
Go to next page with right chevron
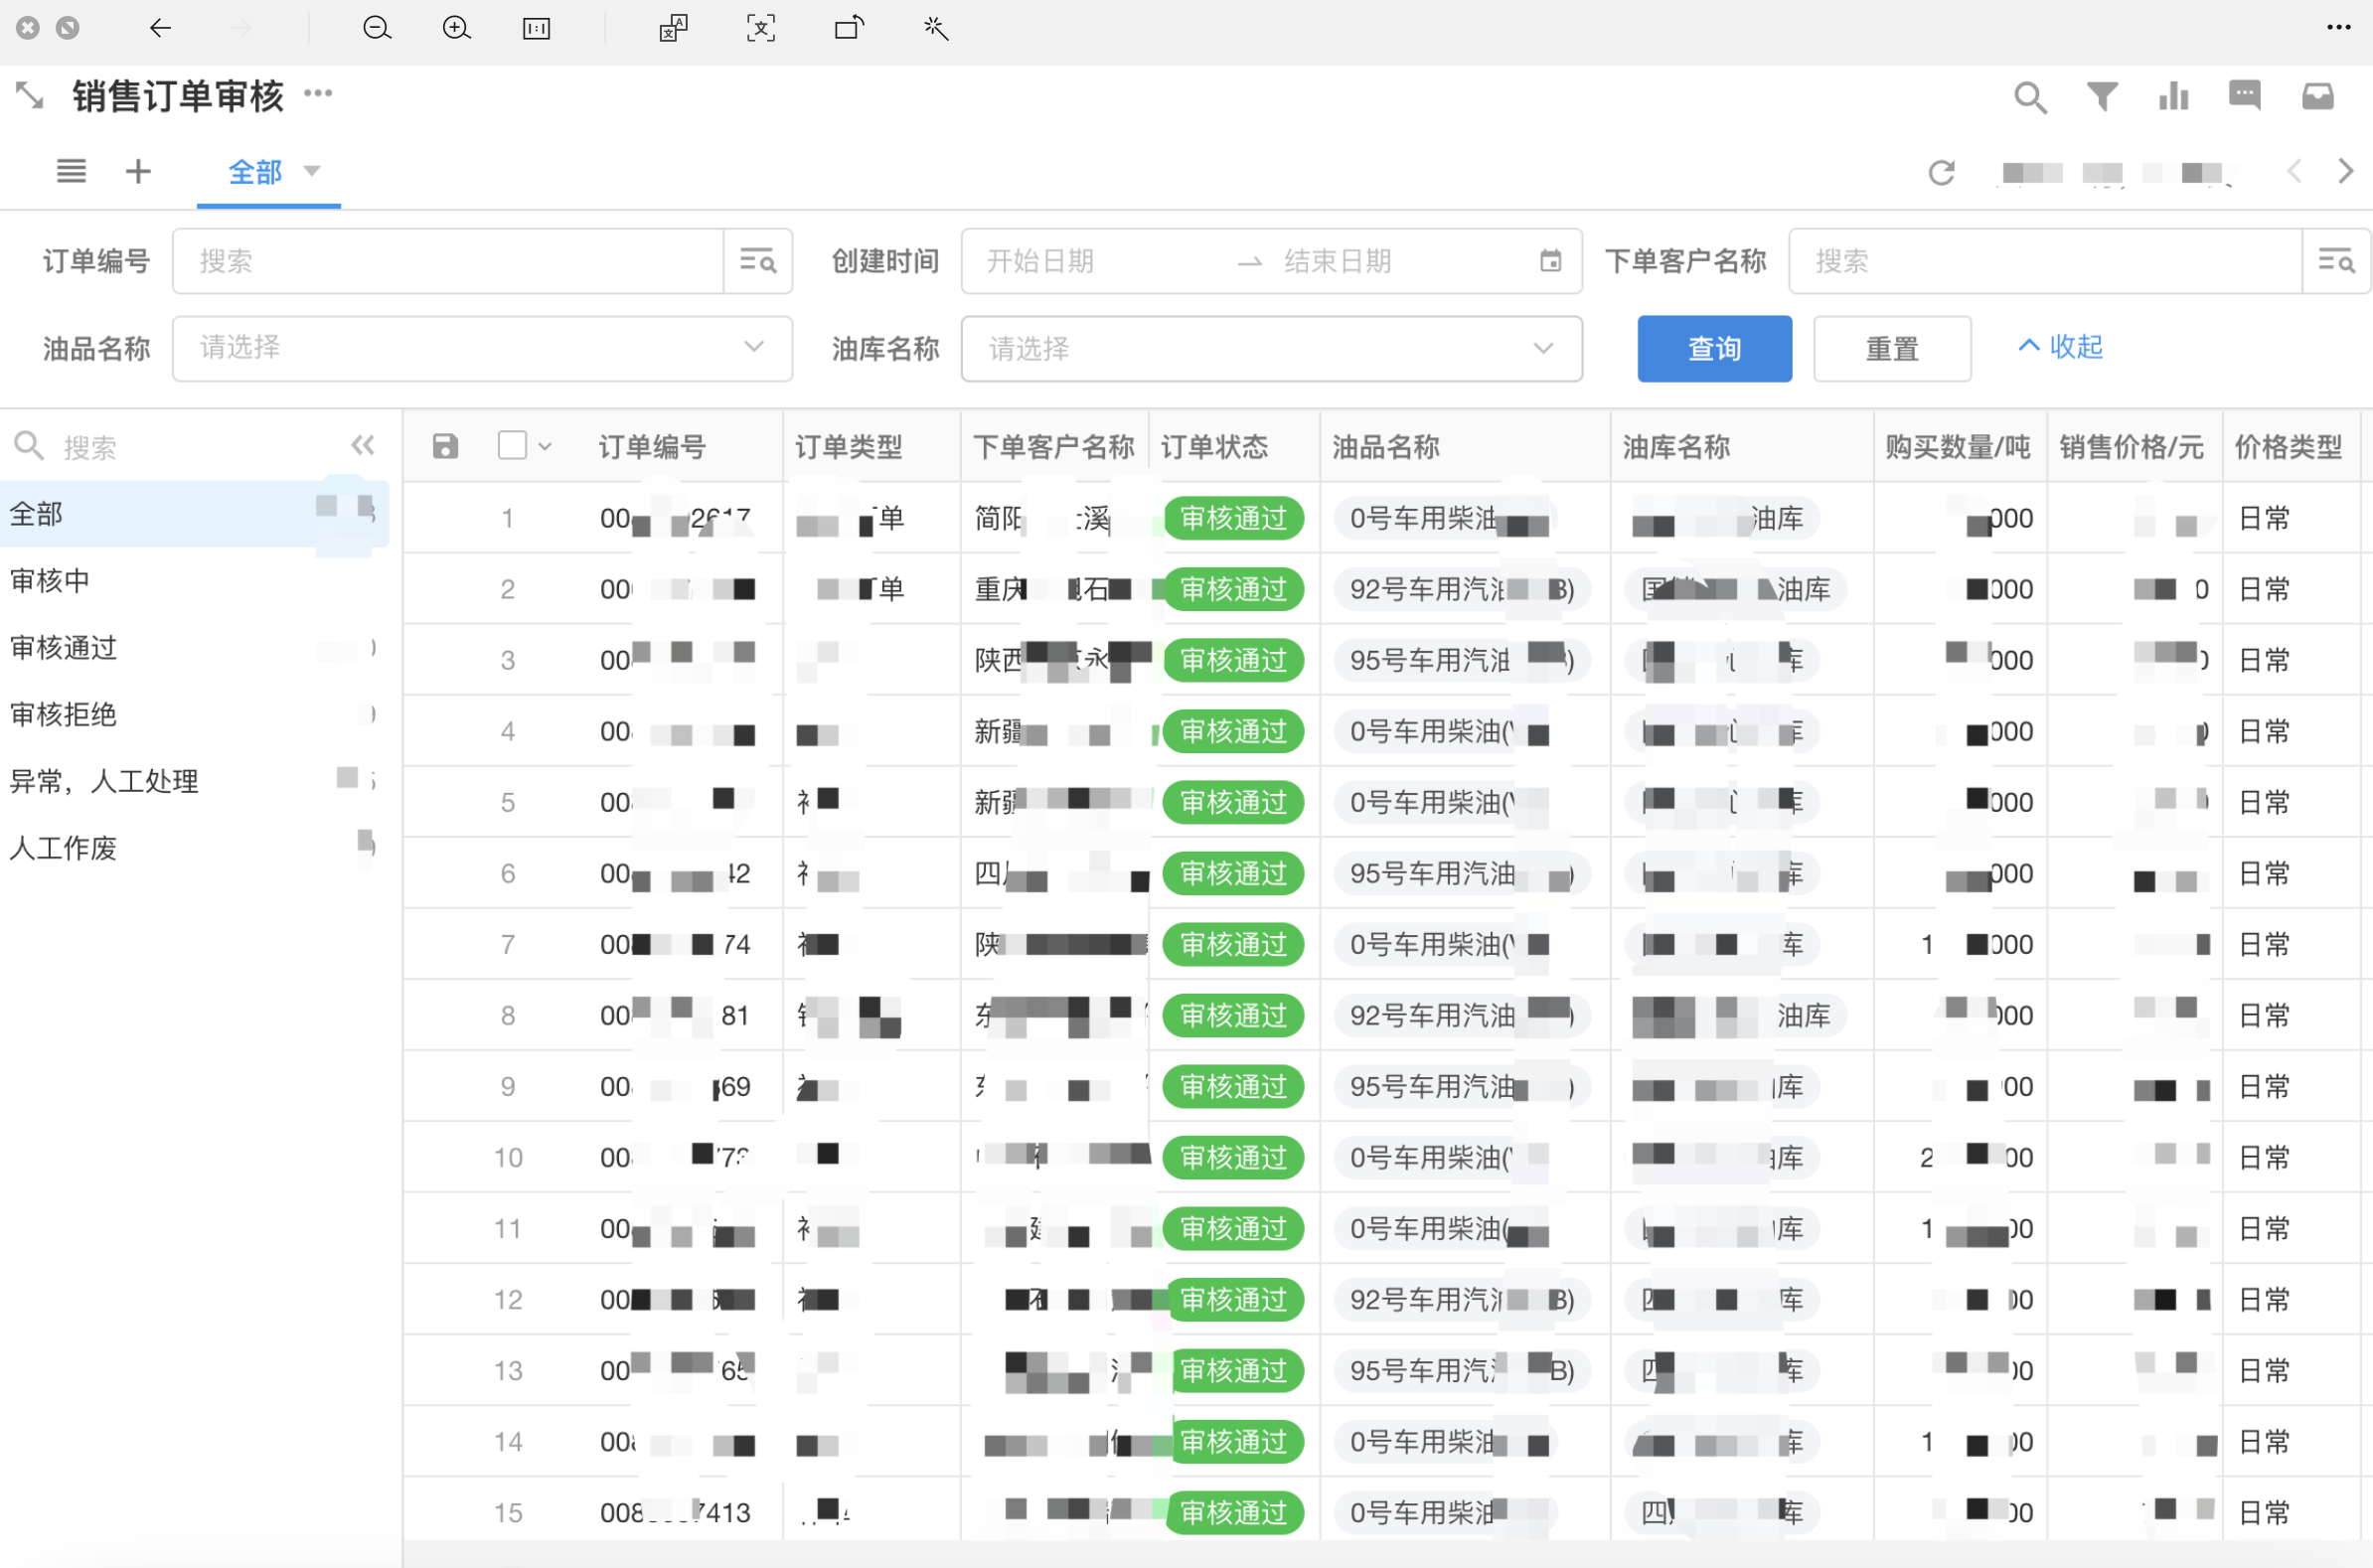click(x=2345, y=171)
